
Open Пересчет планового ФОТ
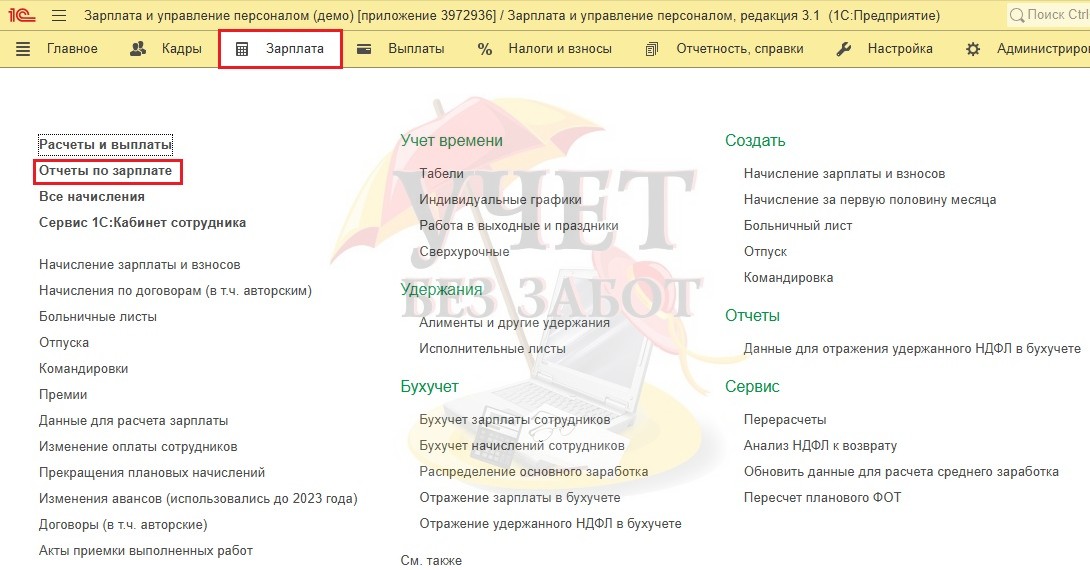(x=822, y=498)
